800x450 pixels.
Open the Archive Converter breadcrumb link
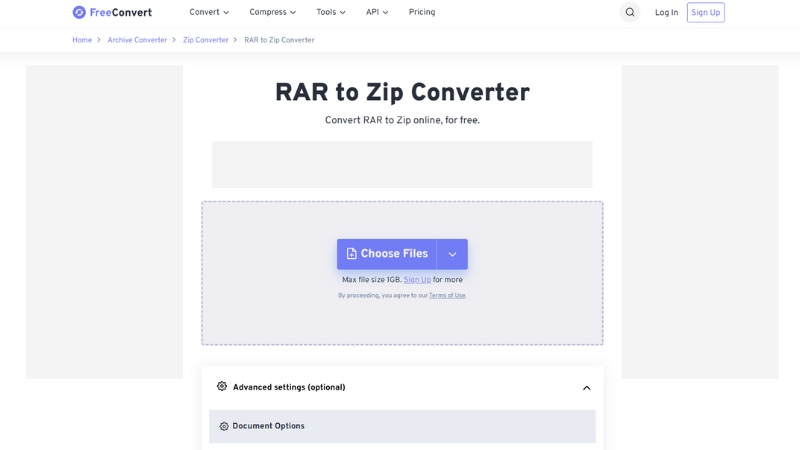137,40
